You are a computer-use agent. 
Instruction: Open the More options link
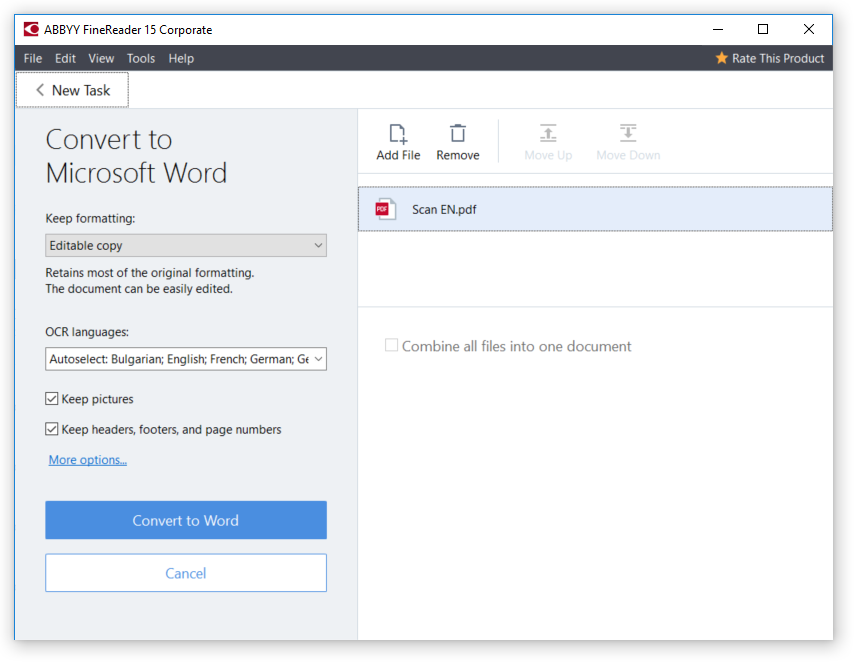pyautogui.click(x=87, y=461)
